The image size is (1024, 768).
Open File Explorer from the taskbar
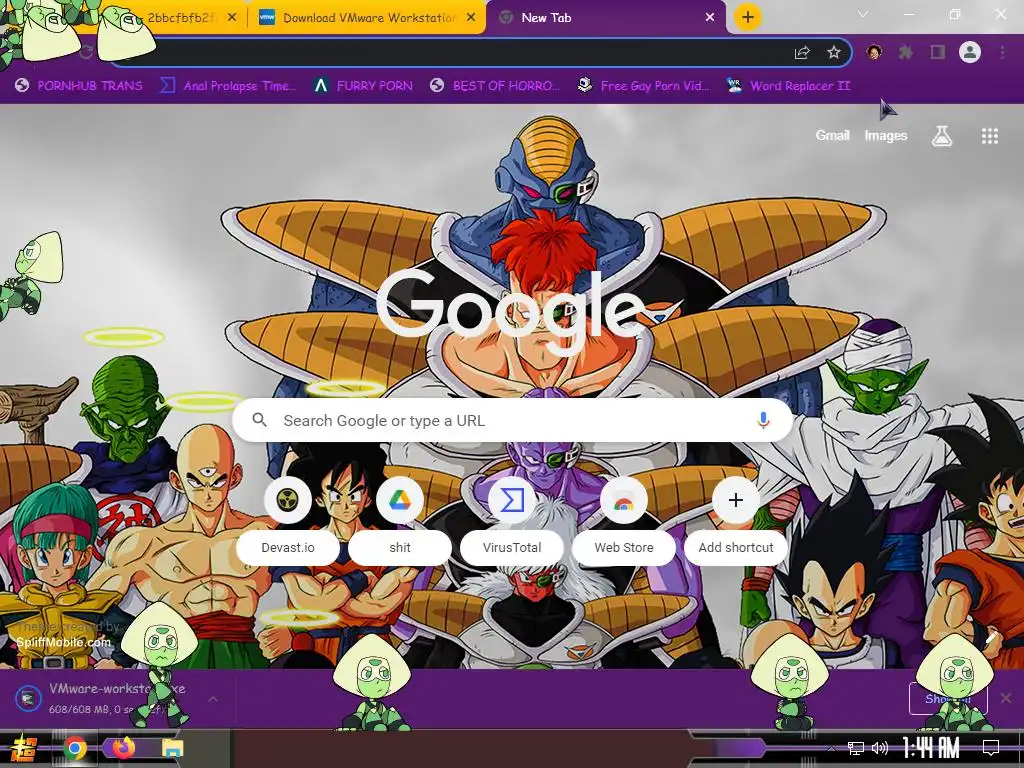(x=172, y=748)
